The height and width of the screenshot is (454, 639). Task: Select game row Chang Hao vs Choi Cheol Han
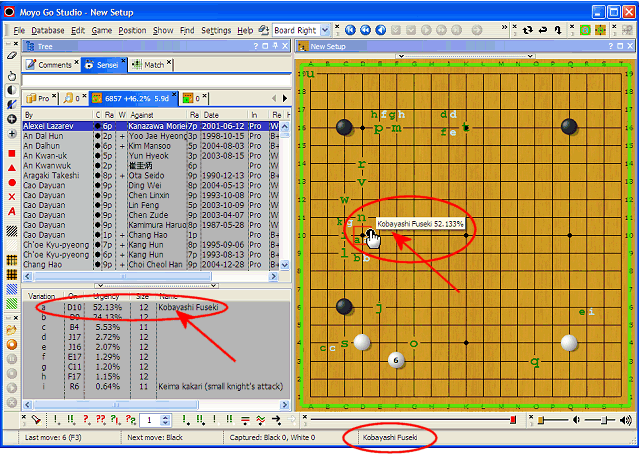pyautogui.click(x=152, y=264)
